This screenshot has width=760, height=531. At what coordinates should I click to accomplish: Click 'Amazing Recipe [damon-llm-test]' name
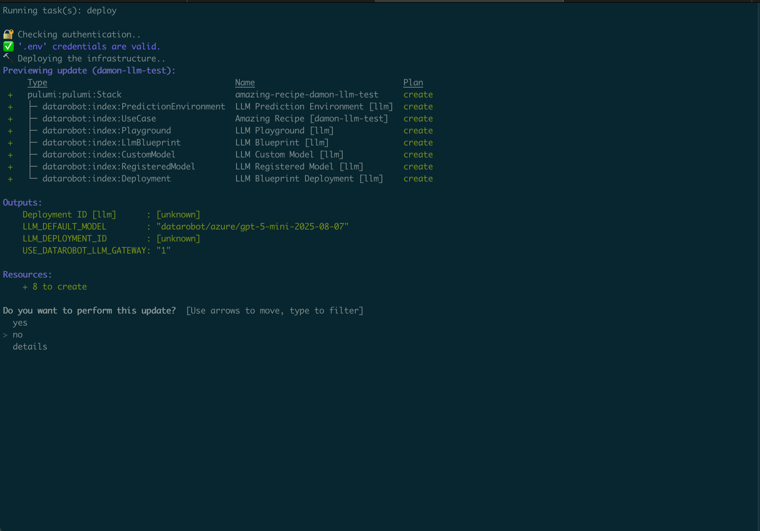pos(312,119)
